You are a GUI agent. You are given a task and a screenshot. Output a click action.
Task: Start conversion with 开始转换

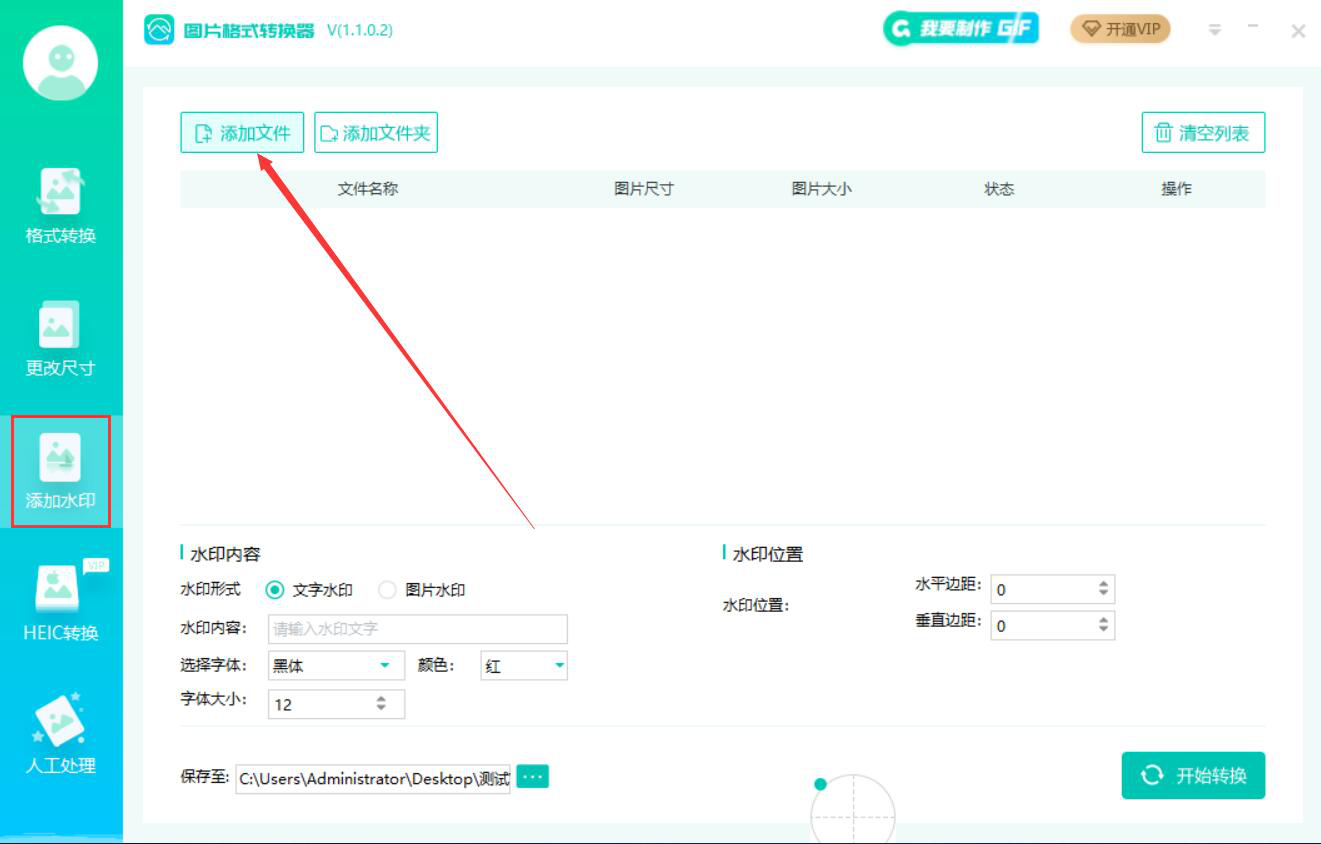1193,775
